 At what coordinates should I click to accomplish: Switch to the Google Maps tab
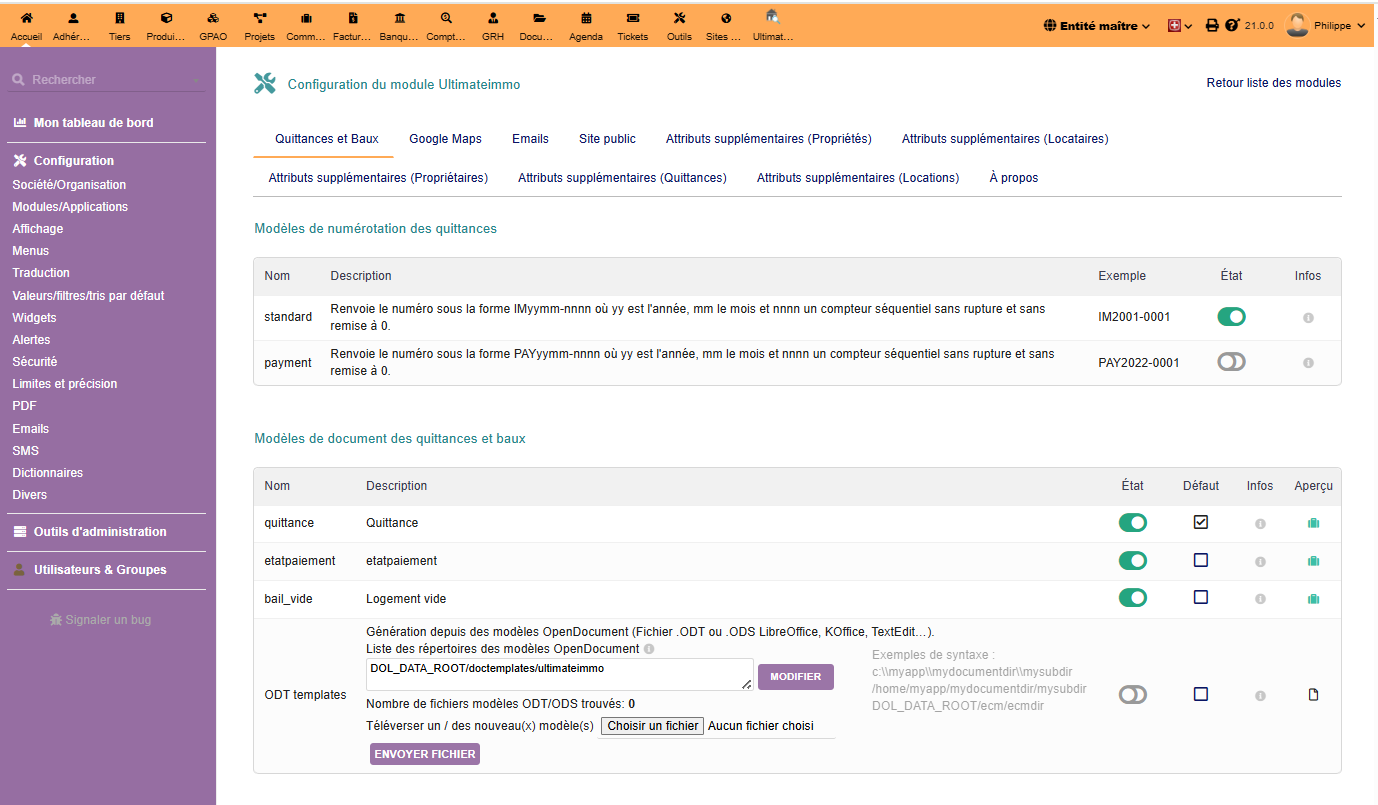445,139
